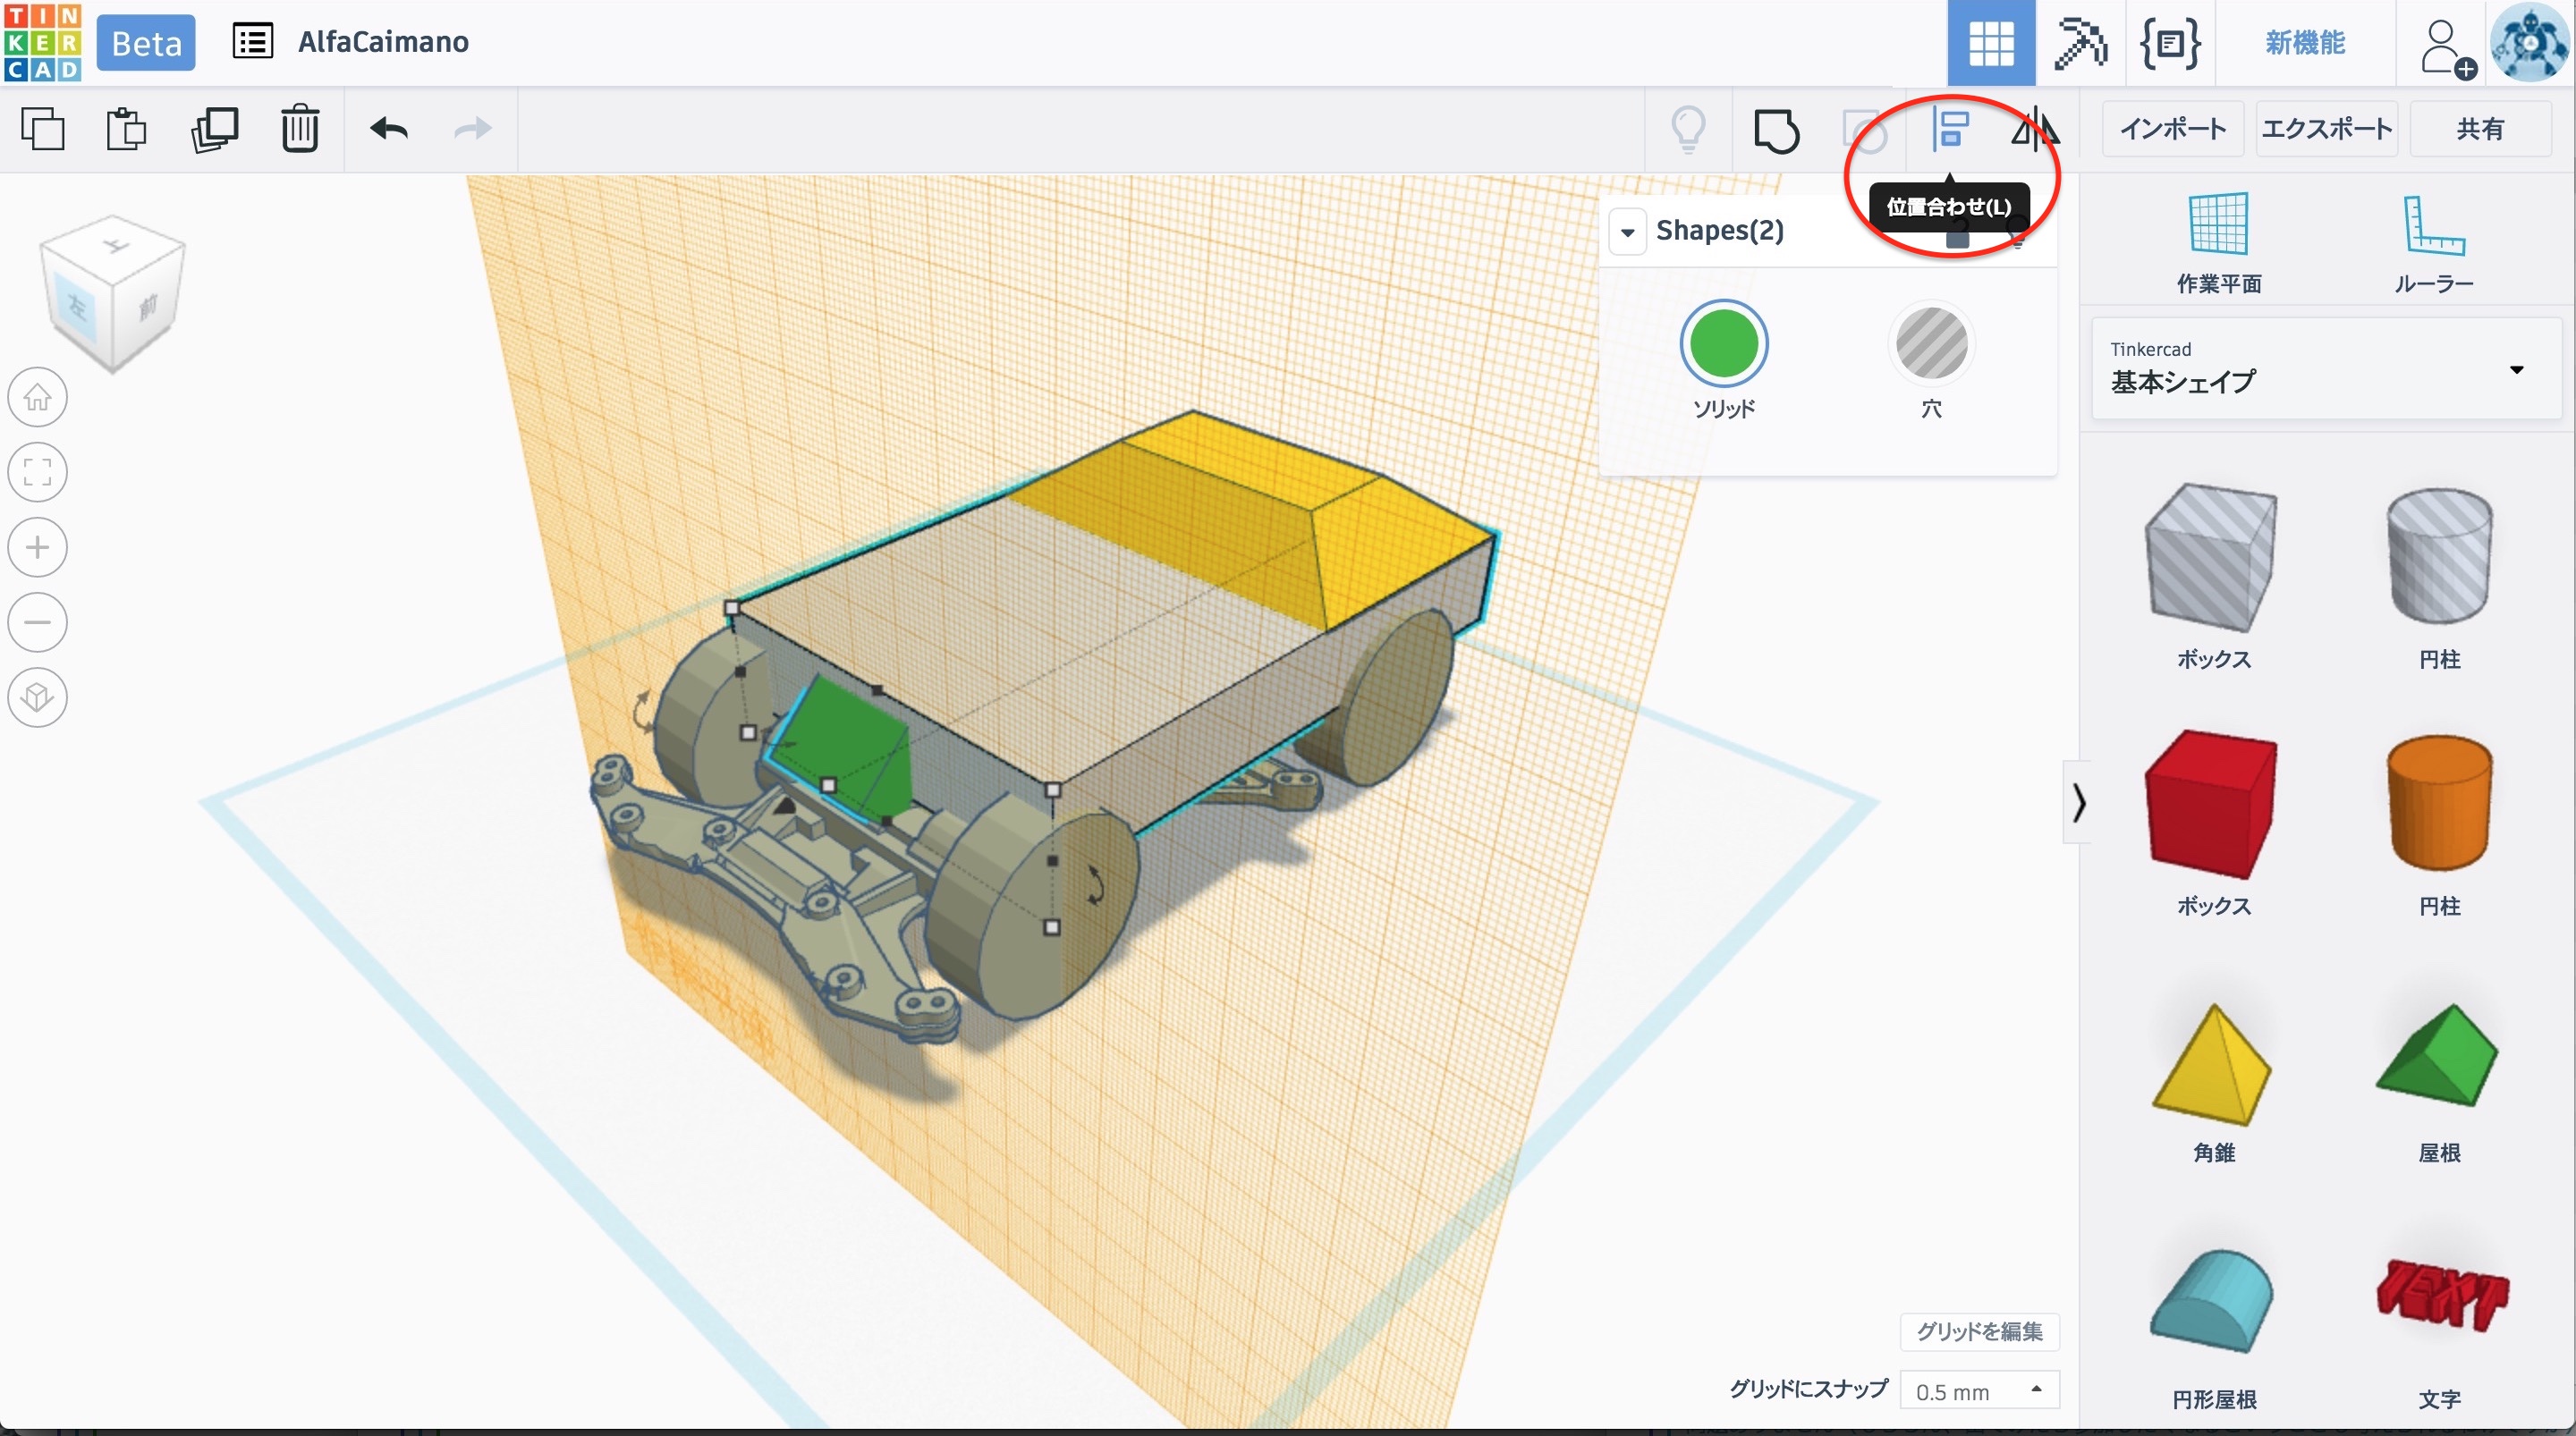This screenshot has width=2576, height=1436.
Task: Set shapes to Hole (穴) mode
Action: coord(1931,344)
